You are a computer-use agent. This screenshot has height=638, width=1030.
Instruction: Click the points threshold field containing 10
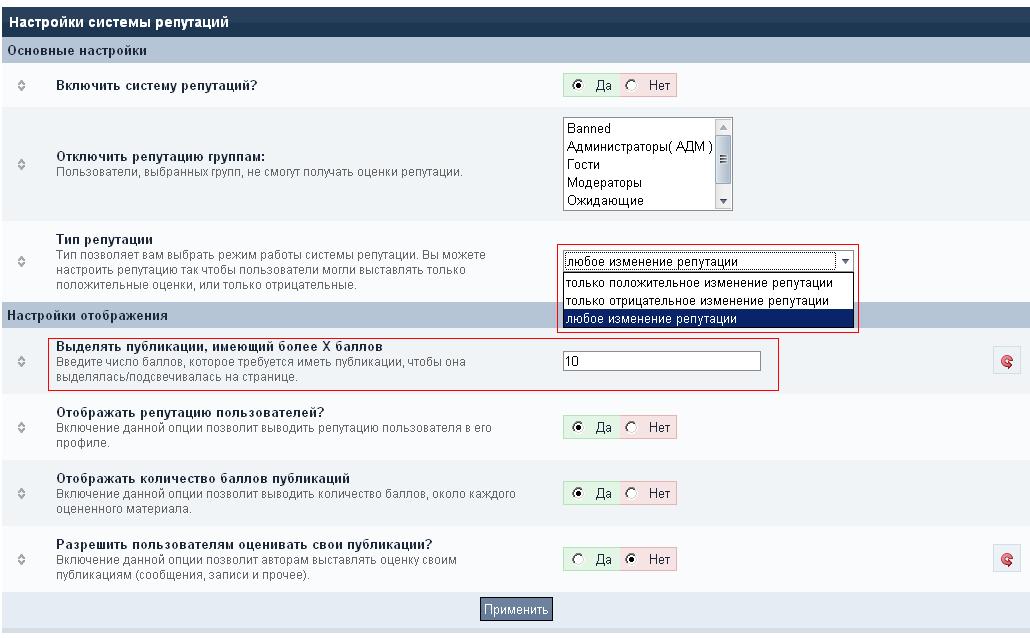tap(661, 361)
